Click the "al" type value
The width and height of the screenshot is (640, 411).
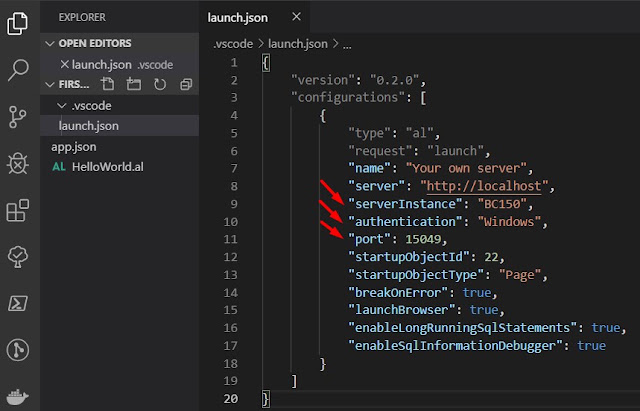point(420,133)
